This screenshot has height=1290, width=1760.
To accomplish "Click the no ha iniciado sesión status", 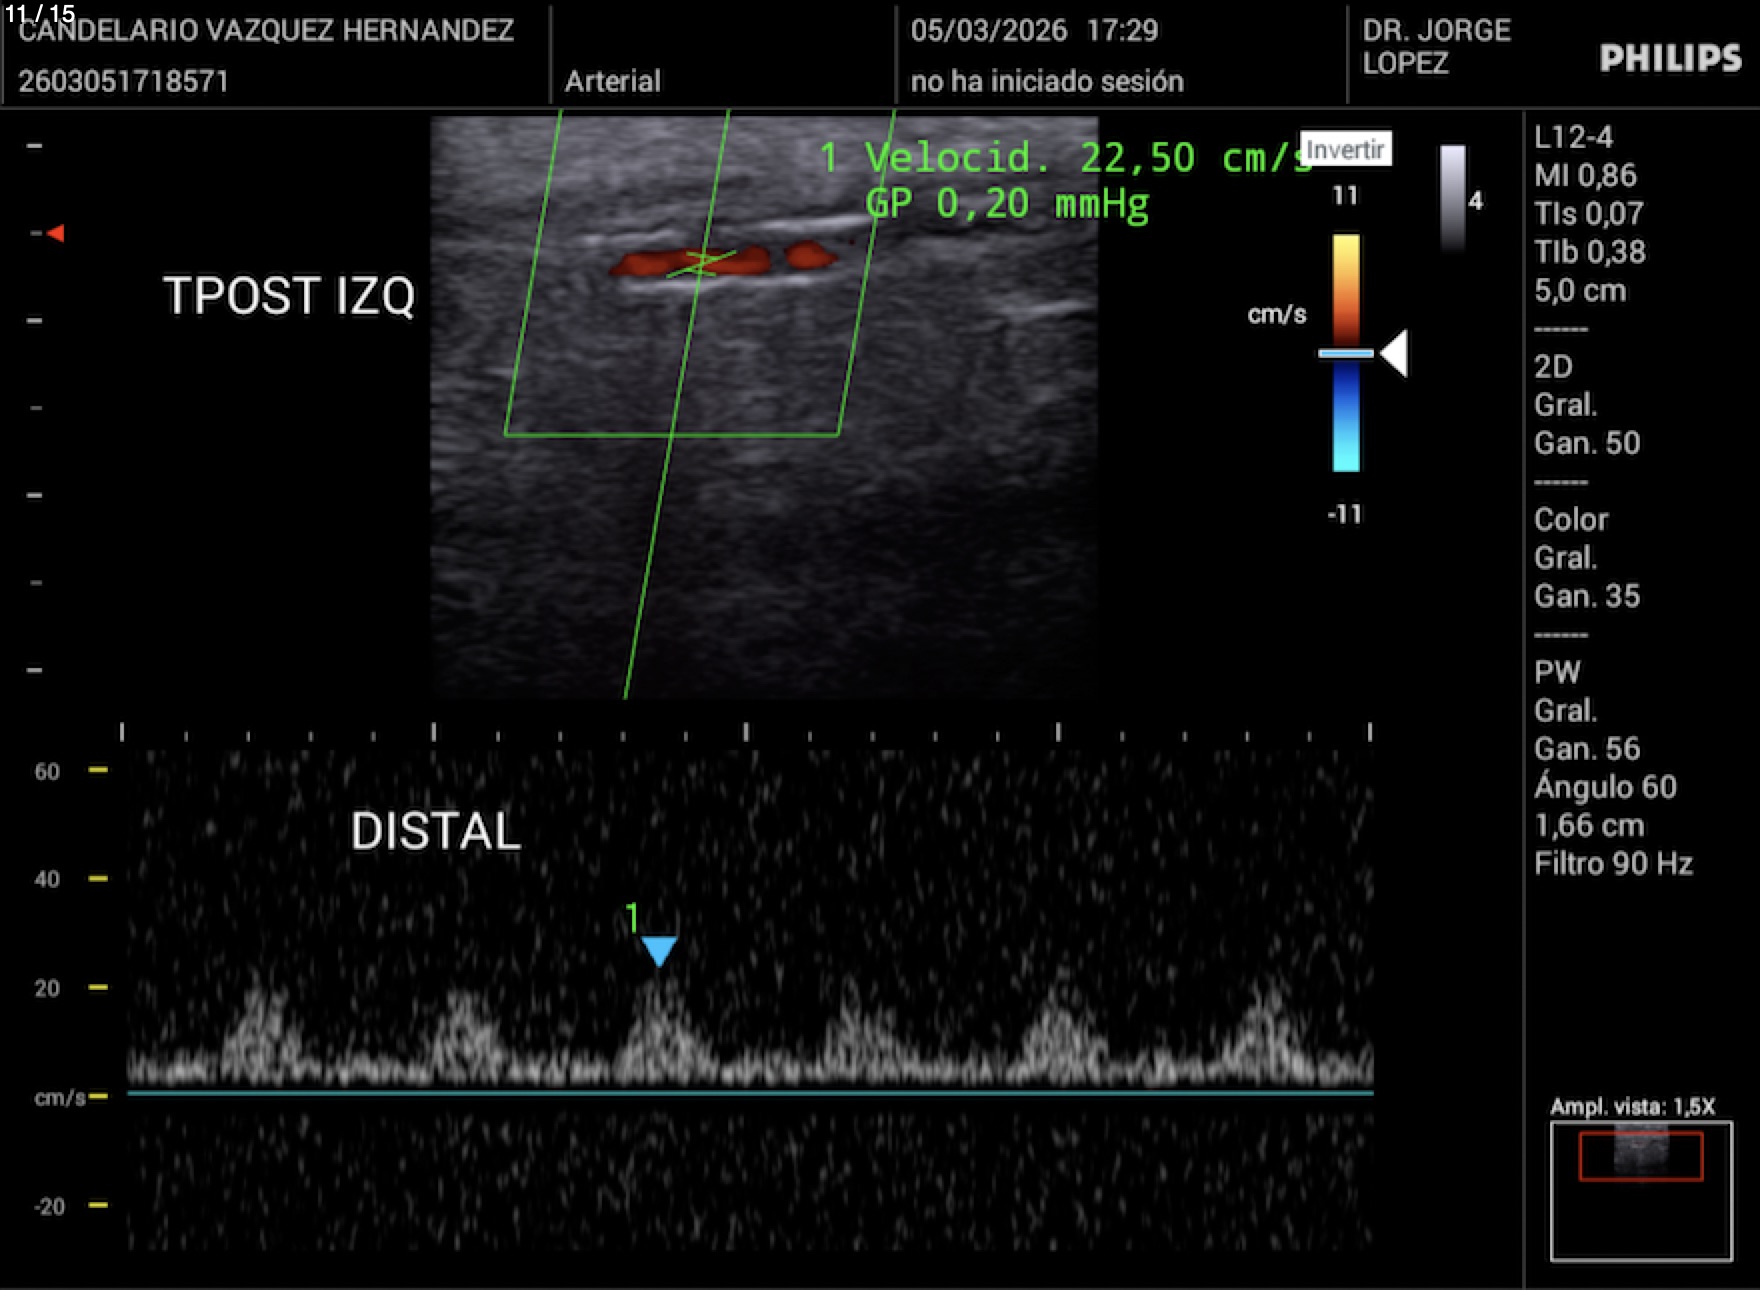I will (1046, 81).
